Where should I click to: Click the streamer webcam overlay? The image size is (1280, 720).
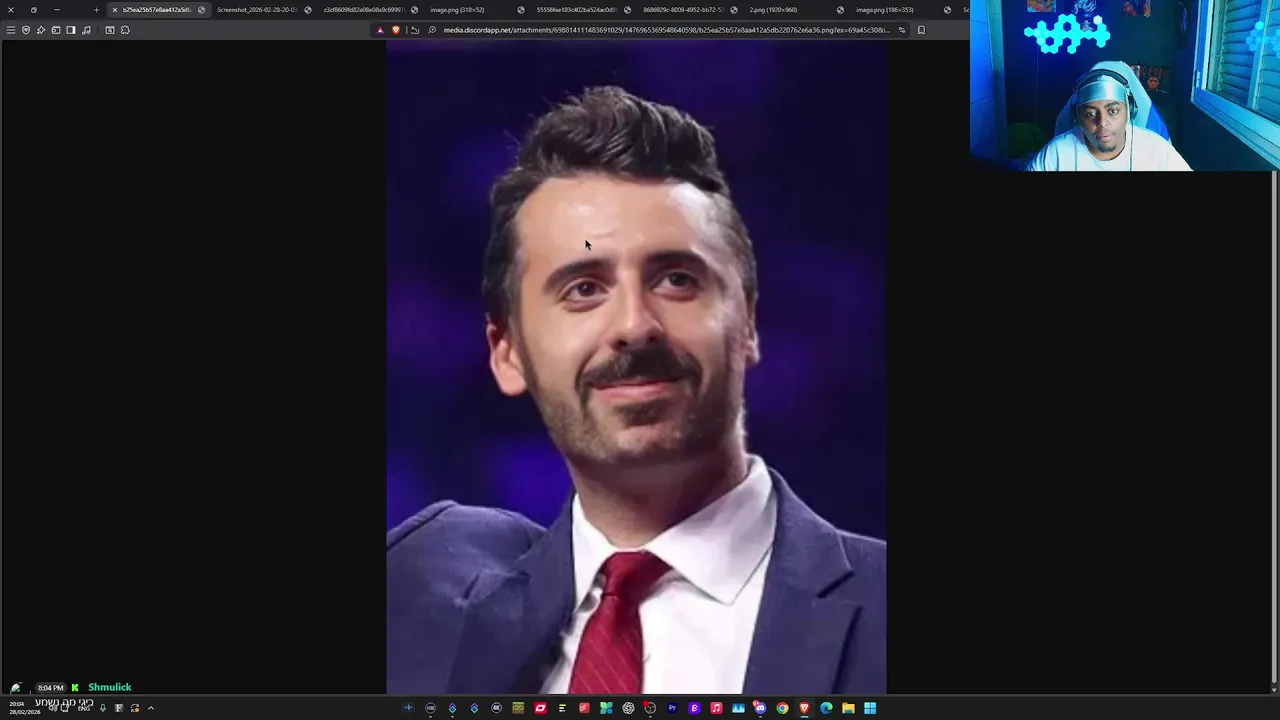point(1125,85)
